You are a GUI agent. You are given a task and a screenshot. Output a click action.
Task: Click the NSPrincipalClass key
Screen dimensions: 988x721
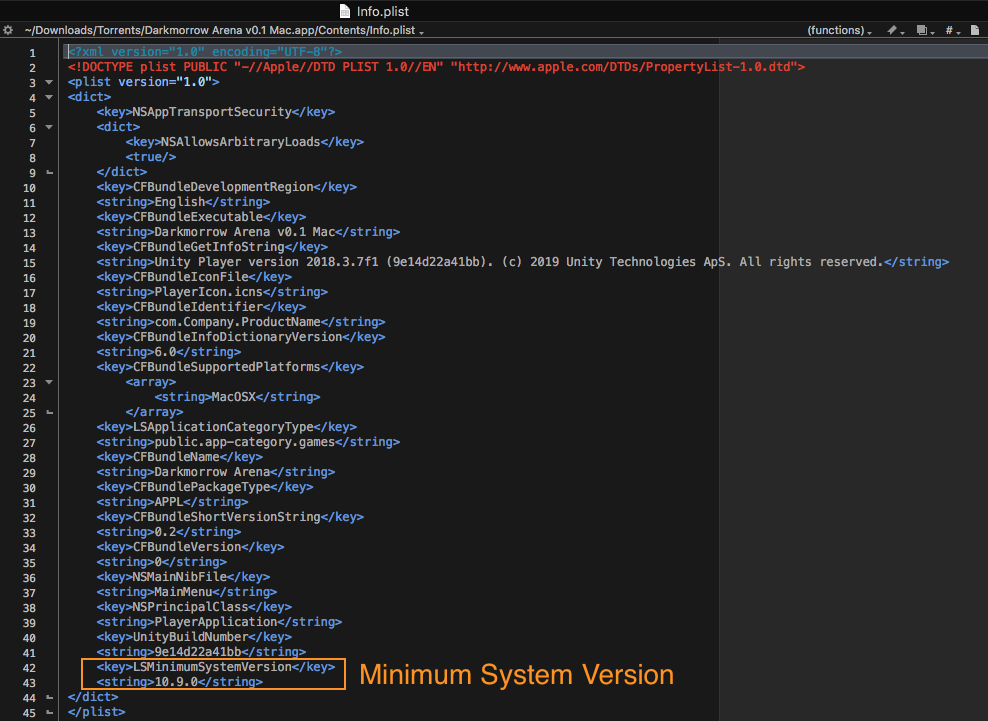tap(194, 607)
